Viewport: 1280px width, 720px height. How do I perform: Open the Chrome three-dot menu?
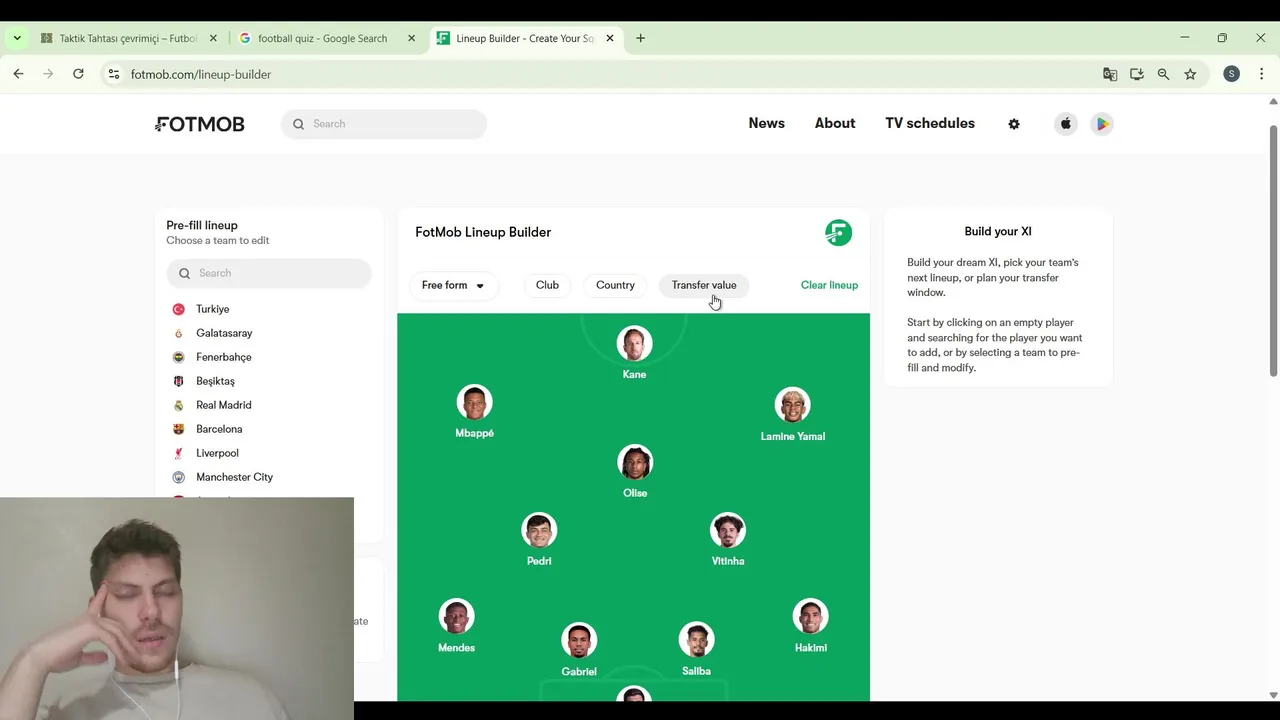coord(1261,74)
